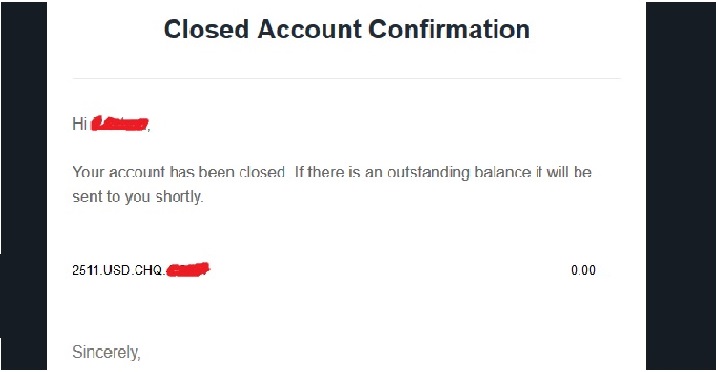Viewport: 716px width, 372px height.
Task: Click the 0.00 balance amount
Action: (x=583, y=270)
